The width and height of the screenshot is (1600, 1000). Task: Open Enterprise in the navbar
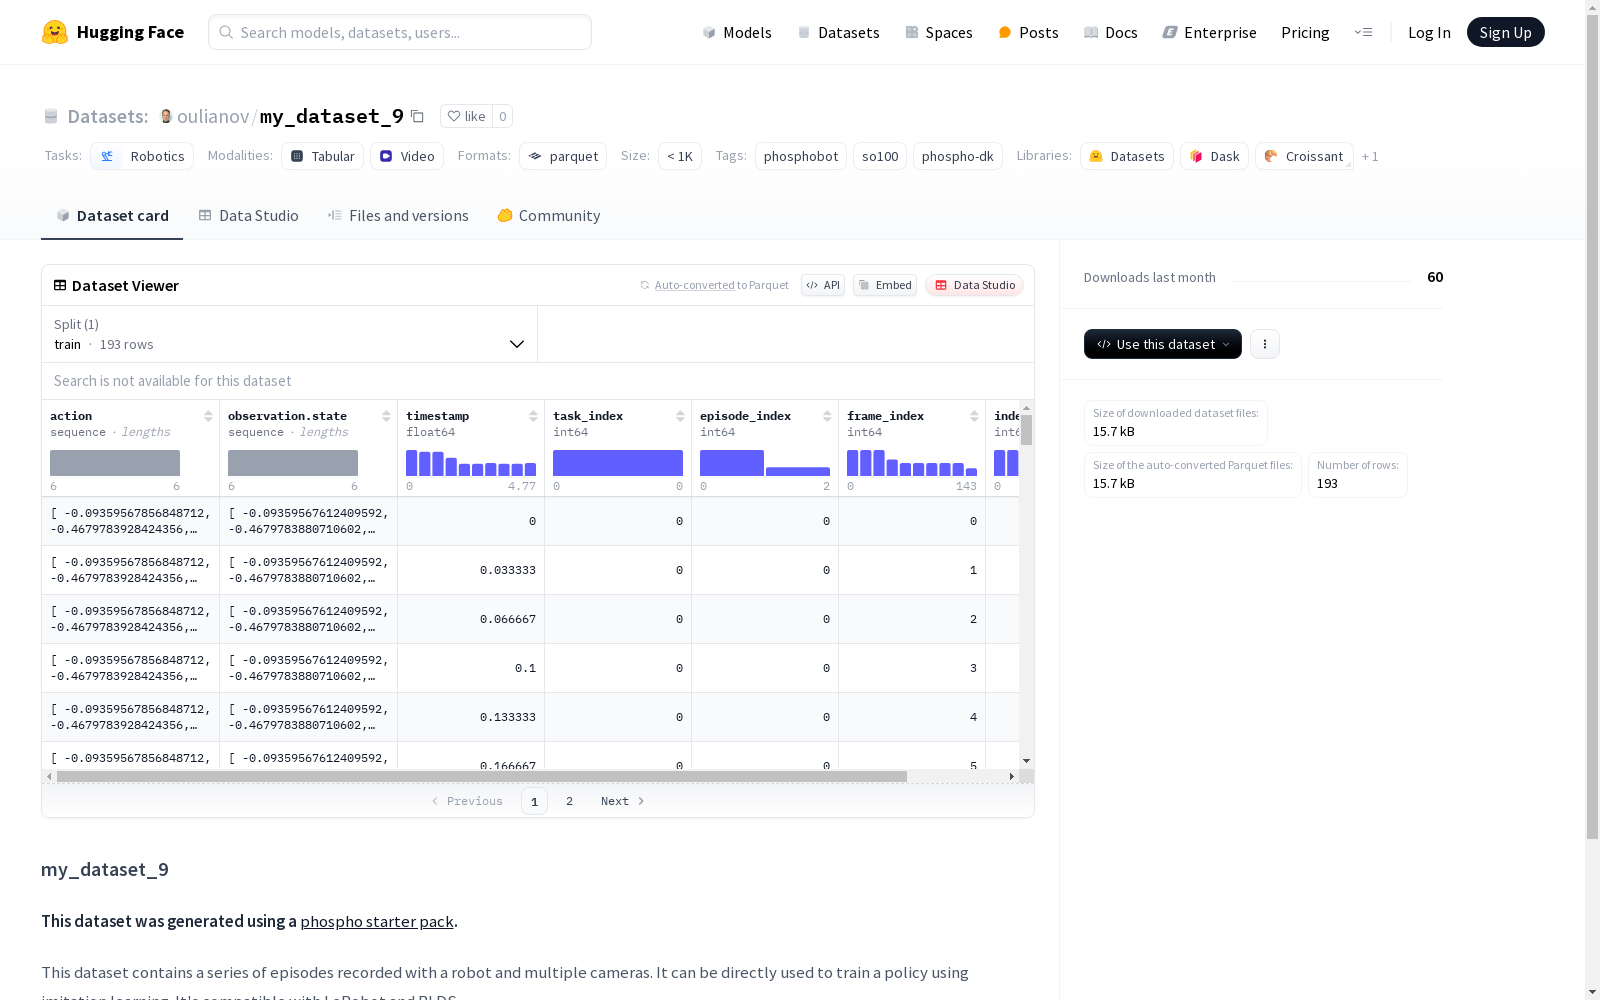pos(1210,32)
